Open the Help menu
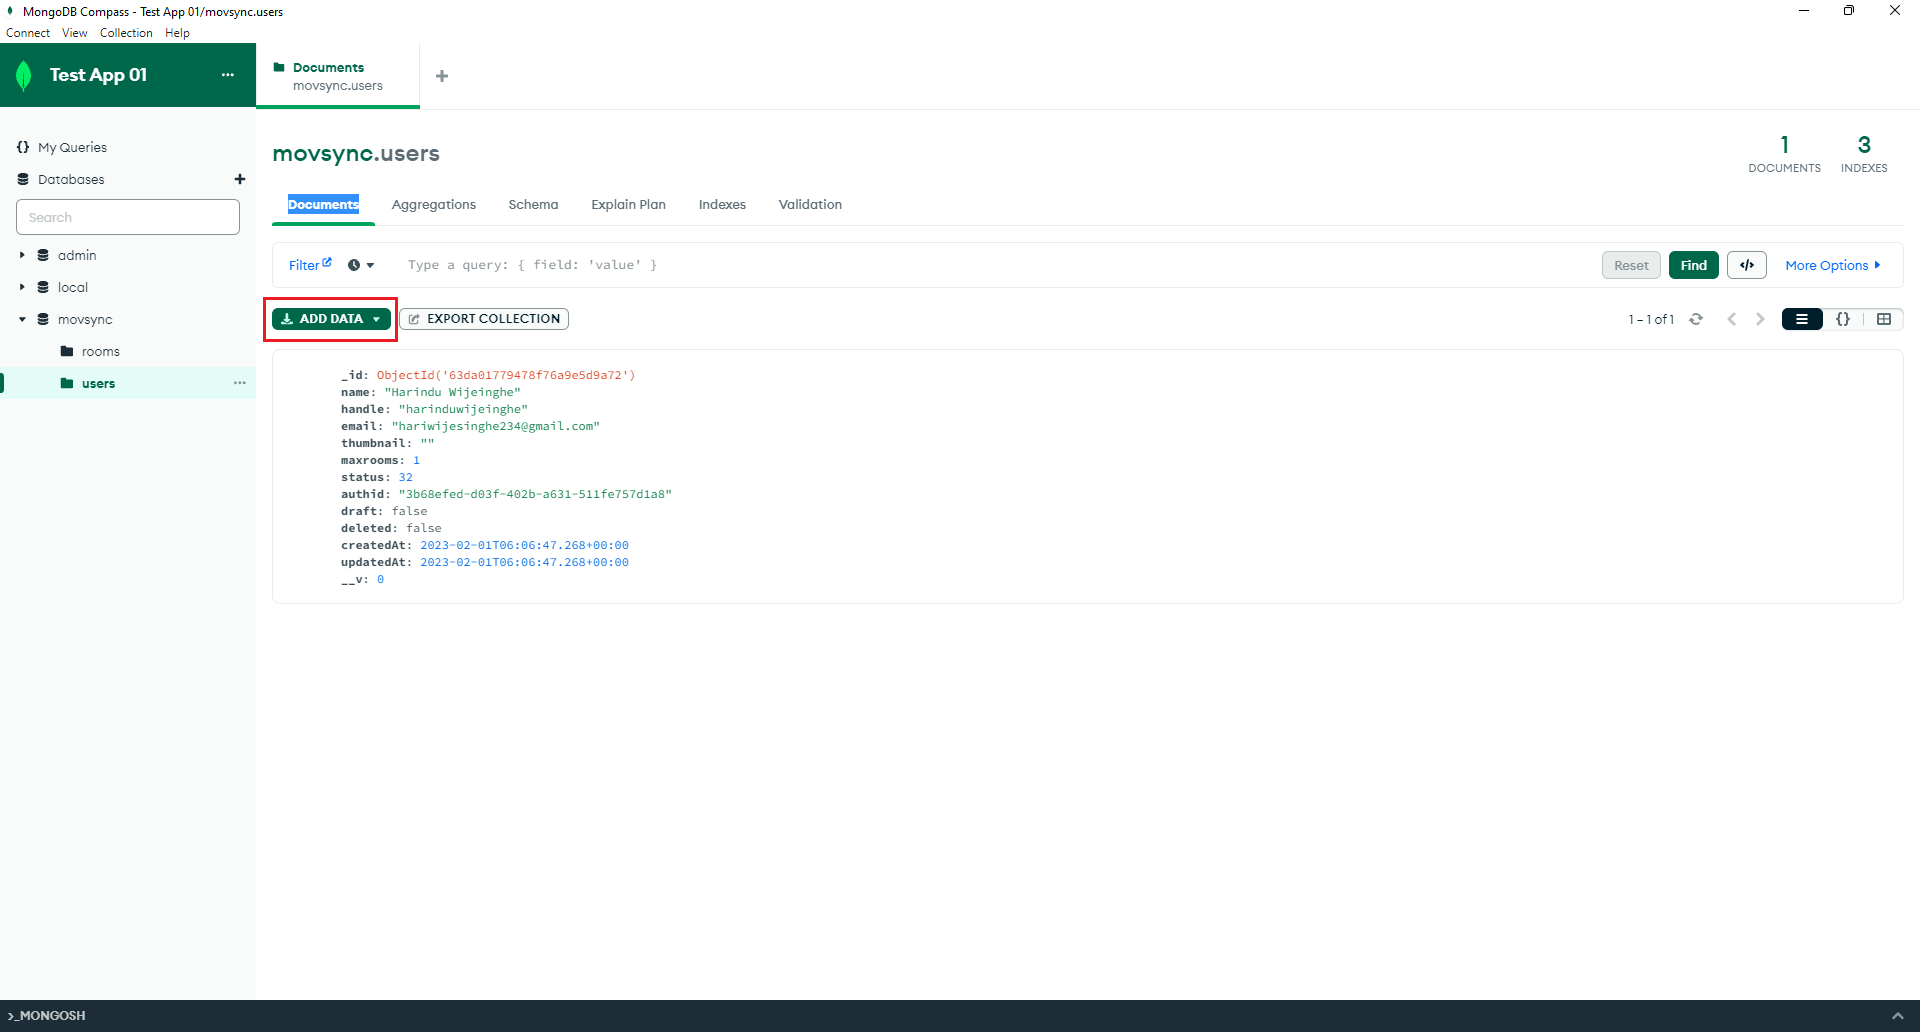Viewport: 1920px width, 1032px height. click(177, 33)
